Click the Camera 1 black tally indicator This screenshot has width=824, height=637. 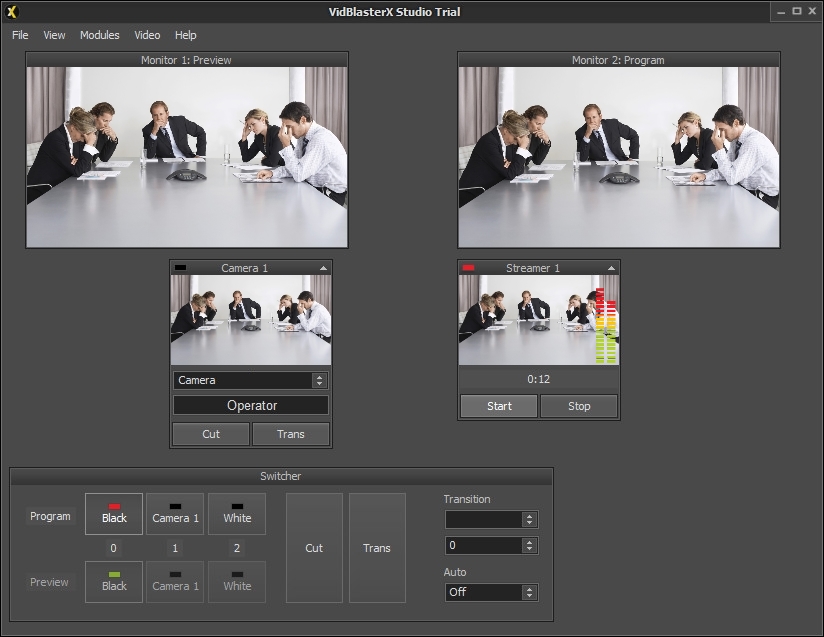pos(180,268)
